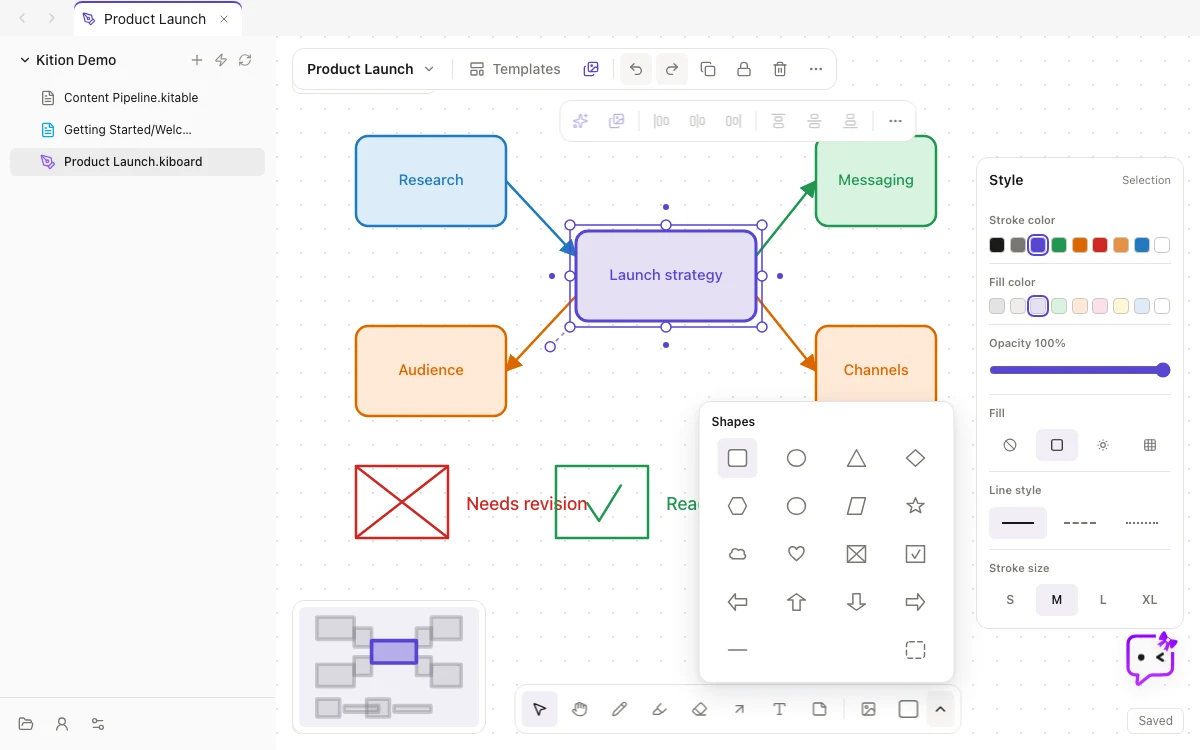Select rectangle shape tool in bottom toolbar
Viewport: 1200px width, 750px height.
pos(908,709)
